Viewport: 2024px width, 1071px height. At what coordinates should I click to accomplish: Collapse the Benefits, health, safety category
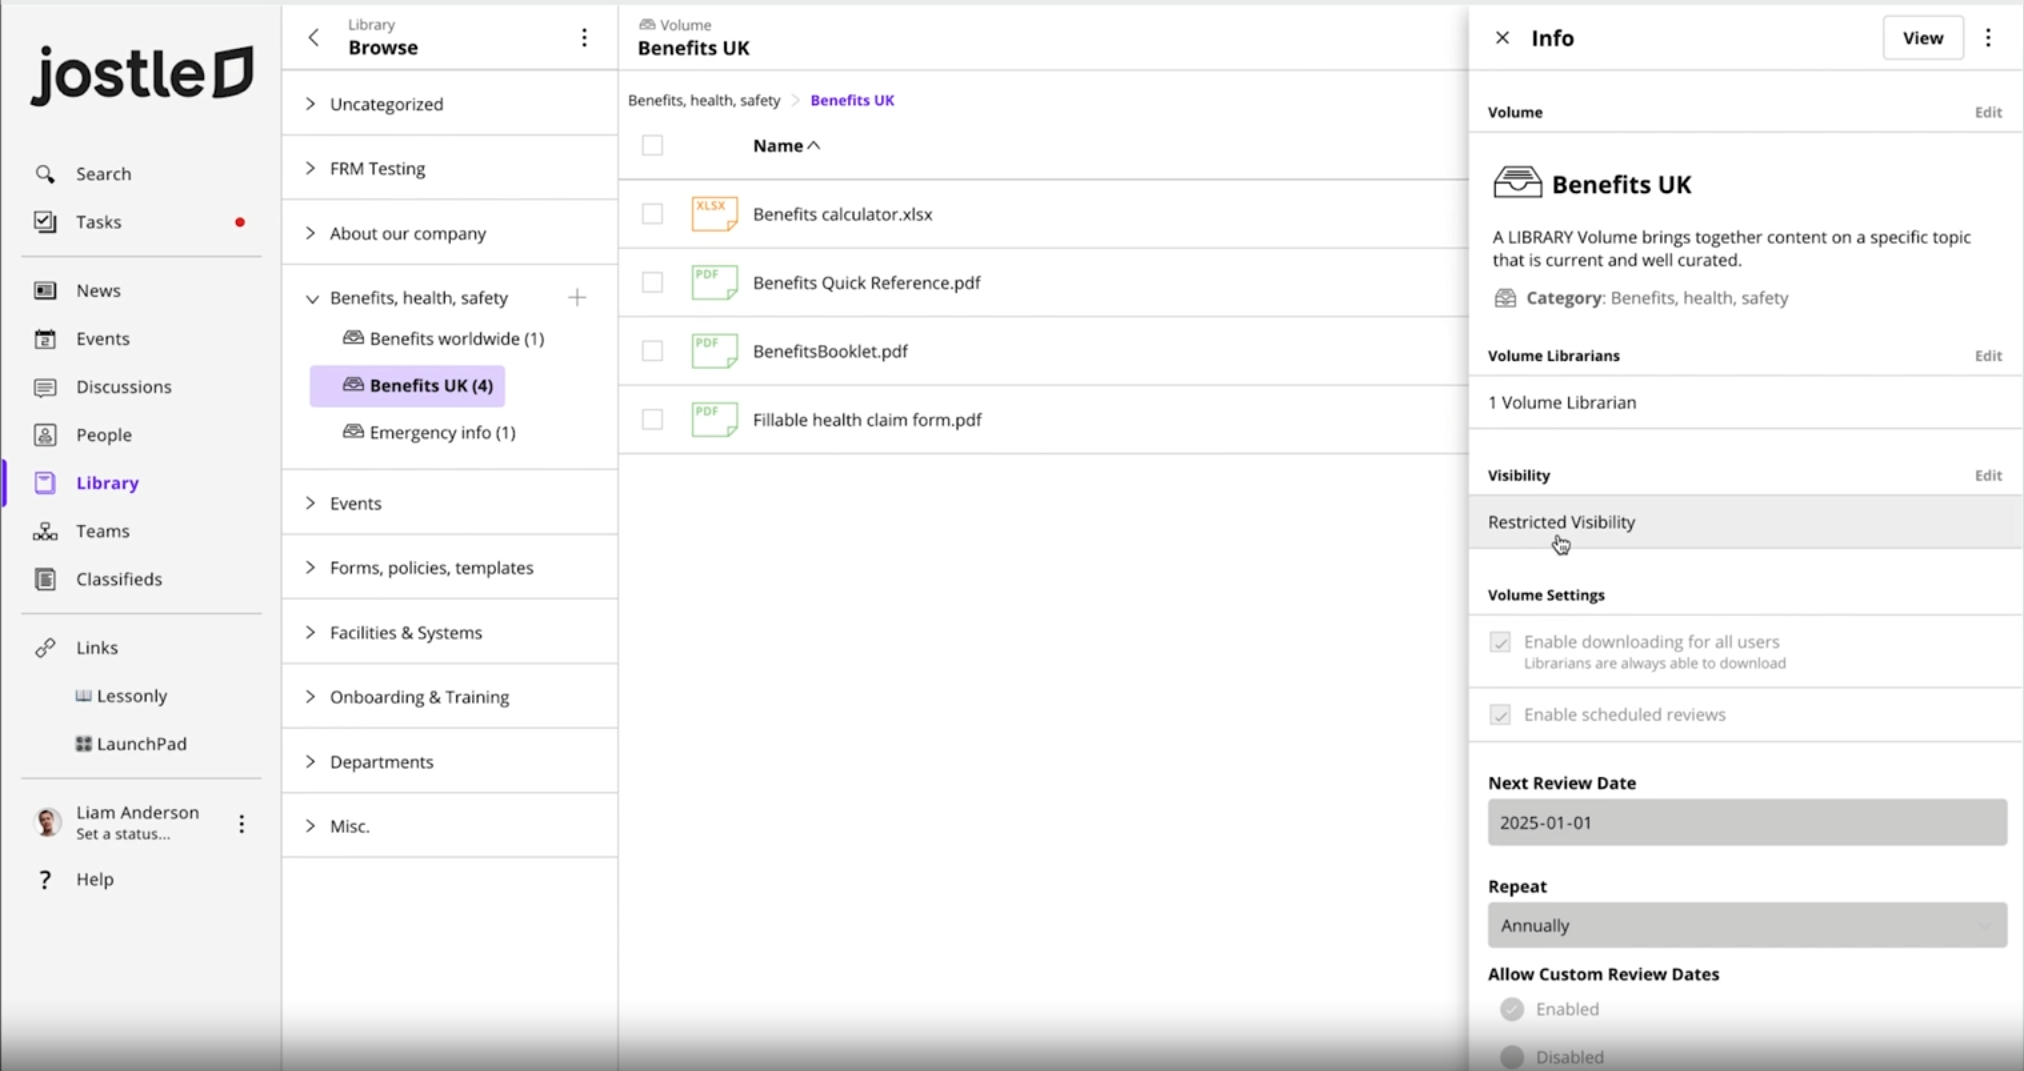click(x=311, y=298)
